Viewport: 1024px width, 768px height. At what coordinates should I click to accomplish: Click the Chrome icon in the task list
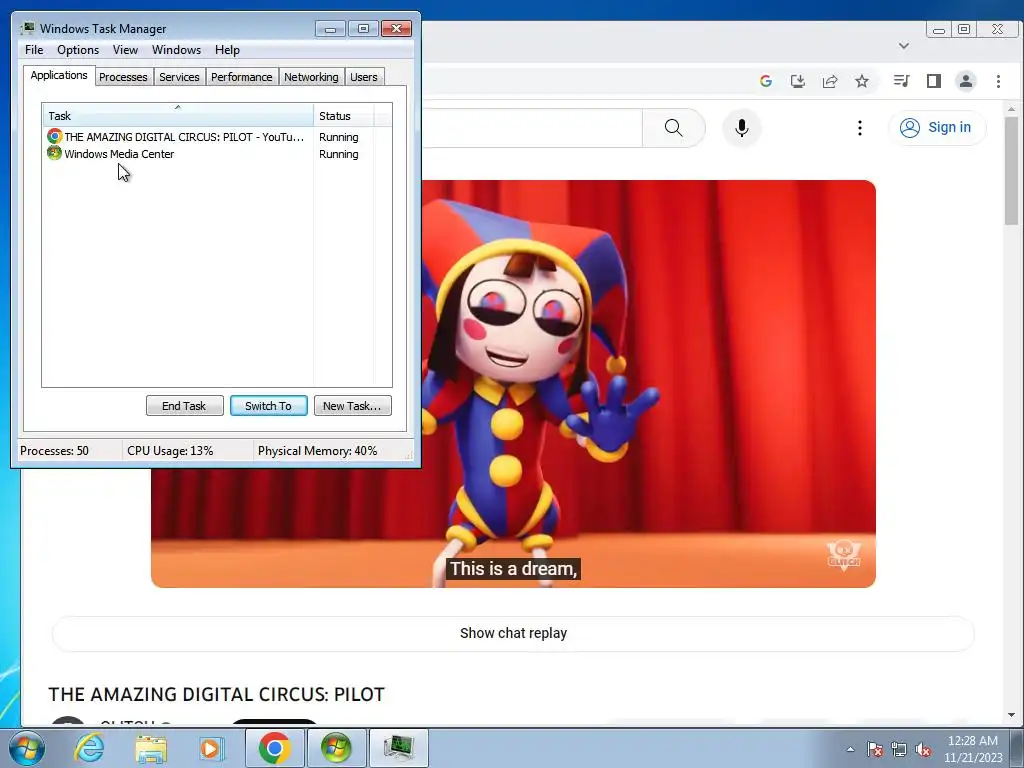(54, 136)
